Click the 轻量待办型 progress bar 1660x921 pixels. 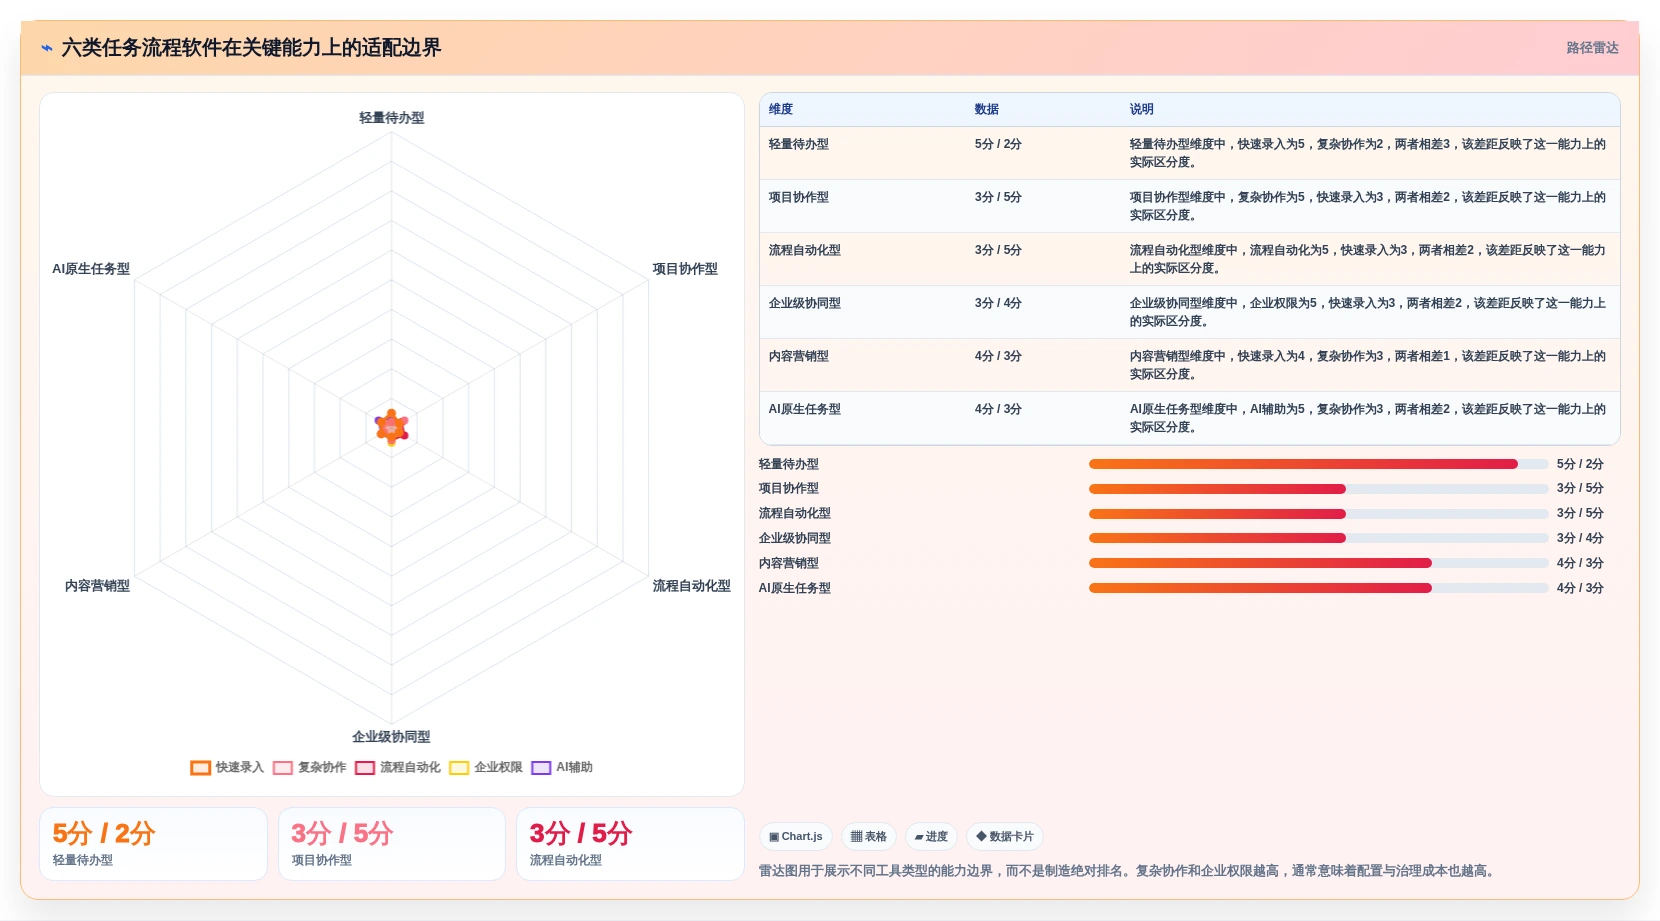coord(1318,464)
